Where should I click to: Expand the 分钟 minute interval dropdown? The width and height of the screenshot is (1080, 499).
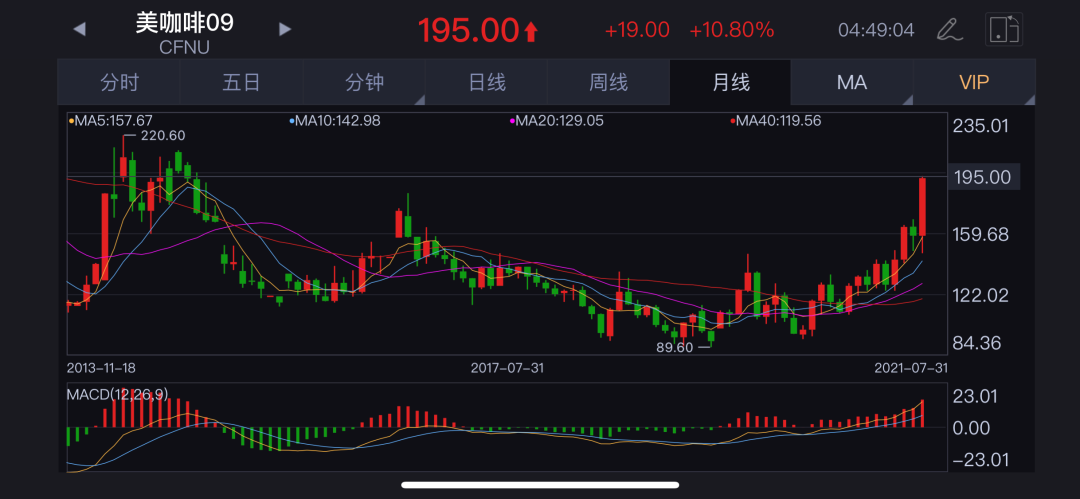tap(365, 83)
